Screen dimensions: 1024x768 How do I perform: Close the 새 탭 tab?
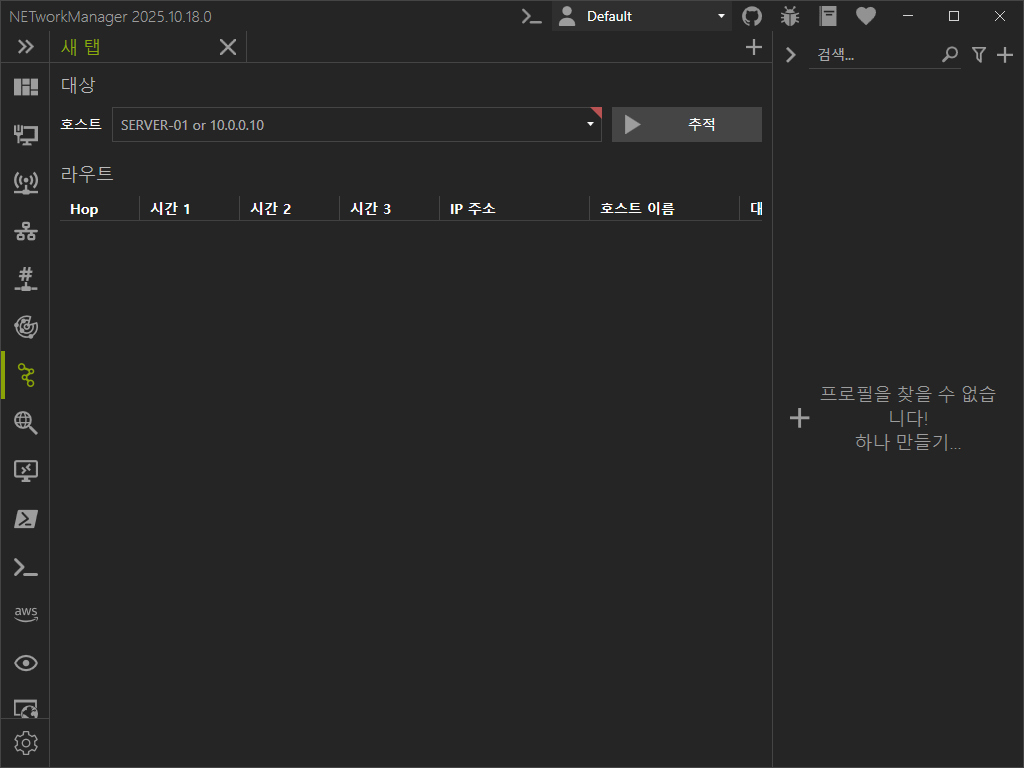[x=228, y=47]
